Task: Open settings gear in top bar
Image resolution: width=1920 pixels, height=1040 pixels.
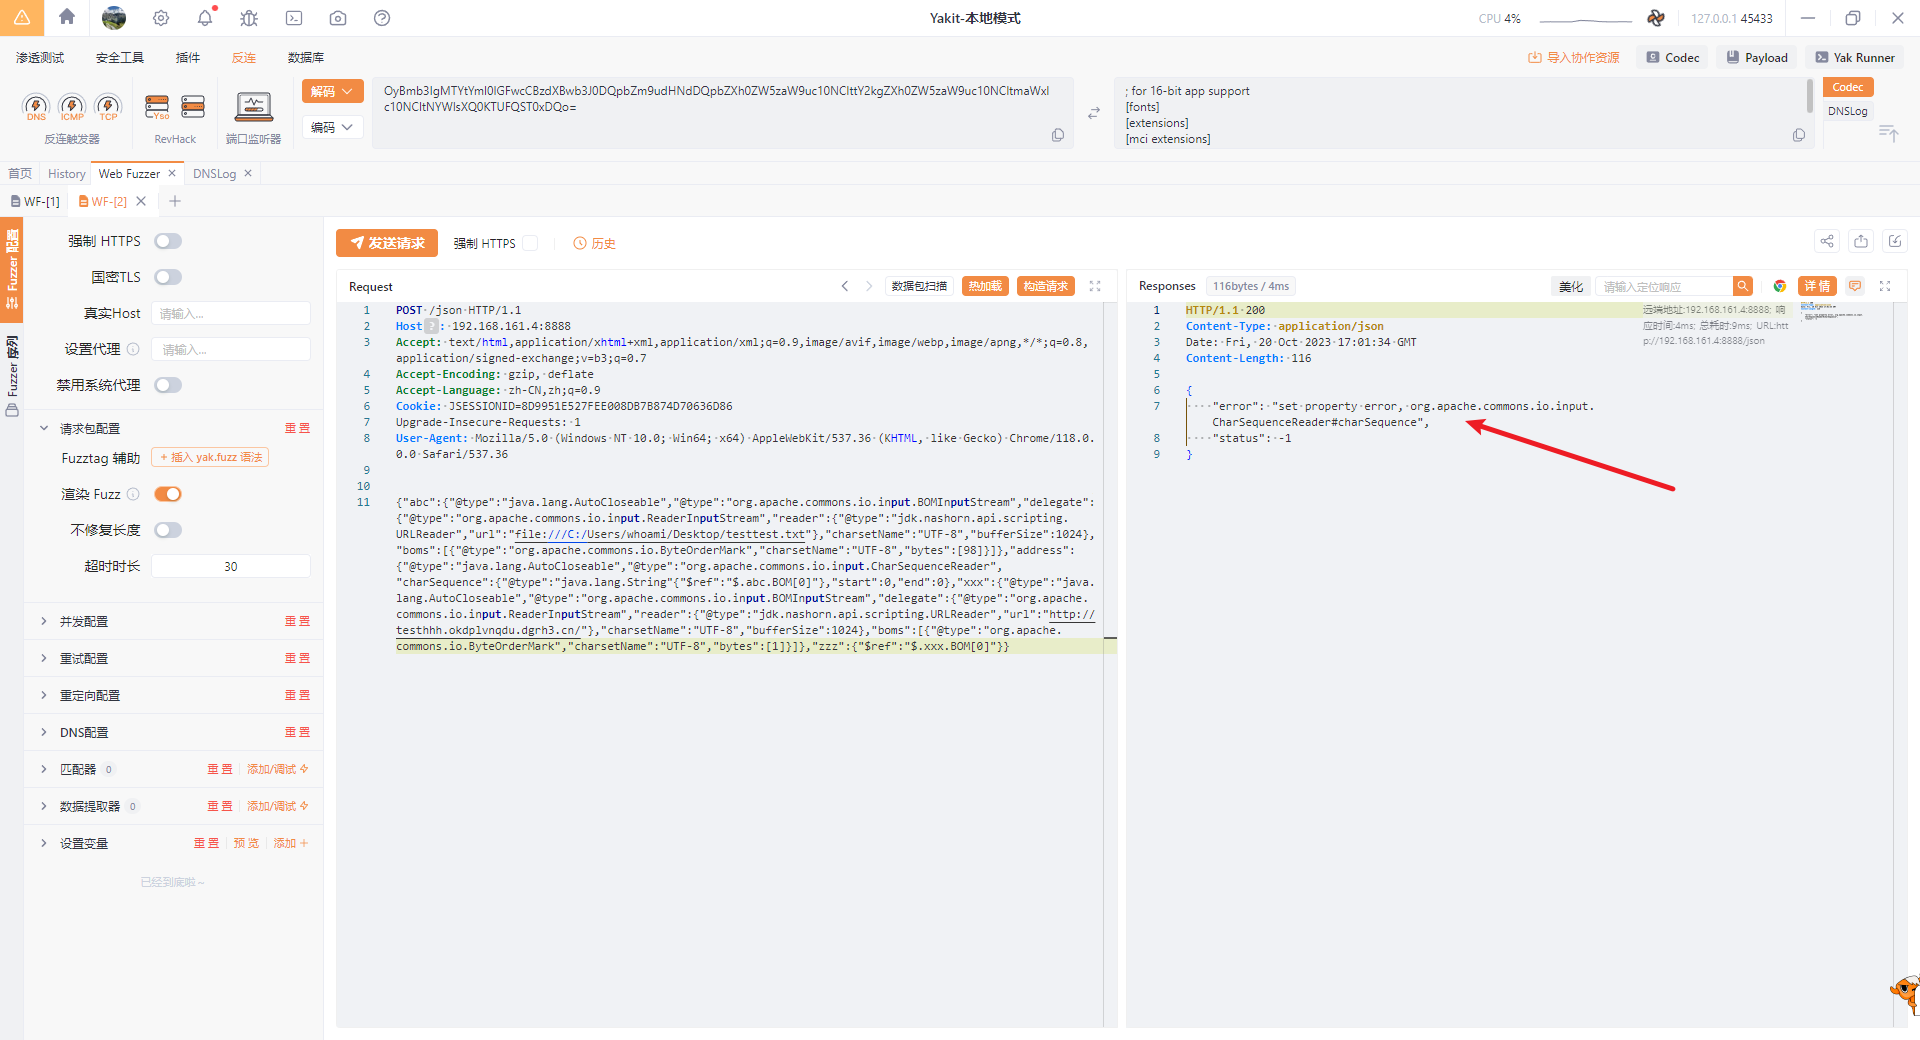Action: click(x=161, y=18)
